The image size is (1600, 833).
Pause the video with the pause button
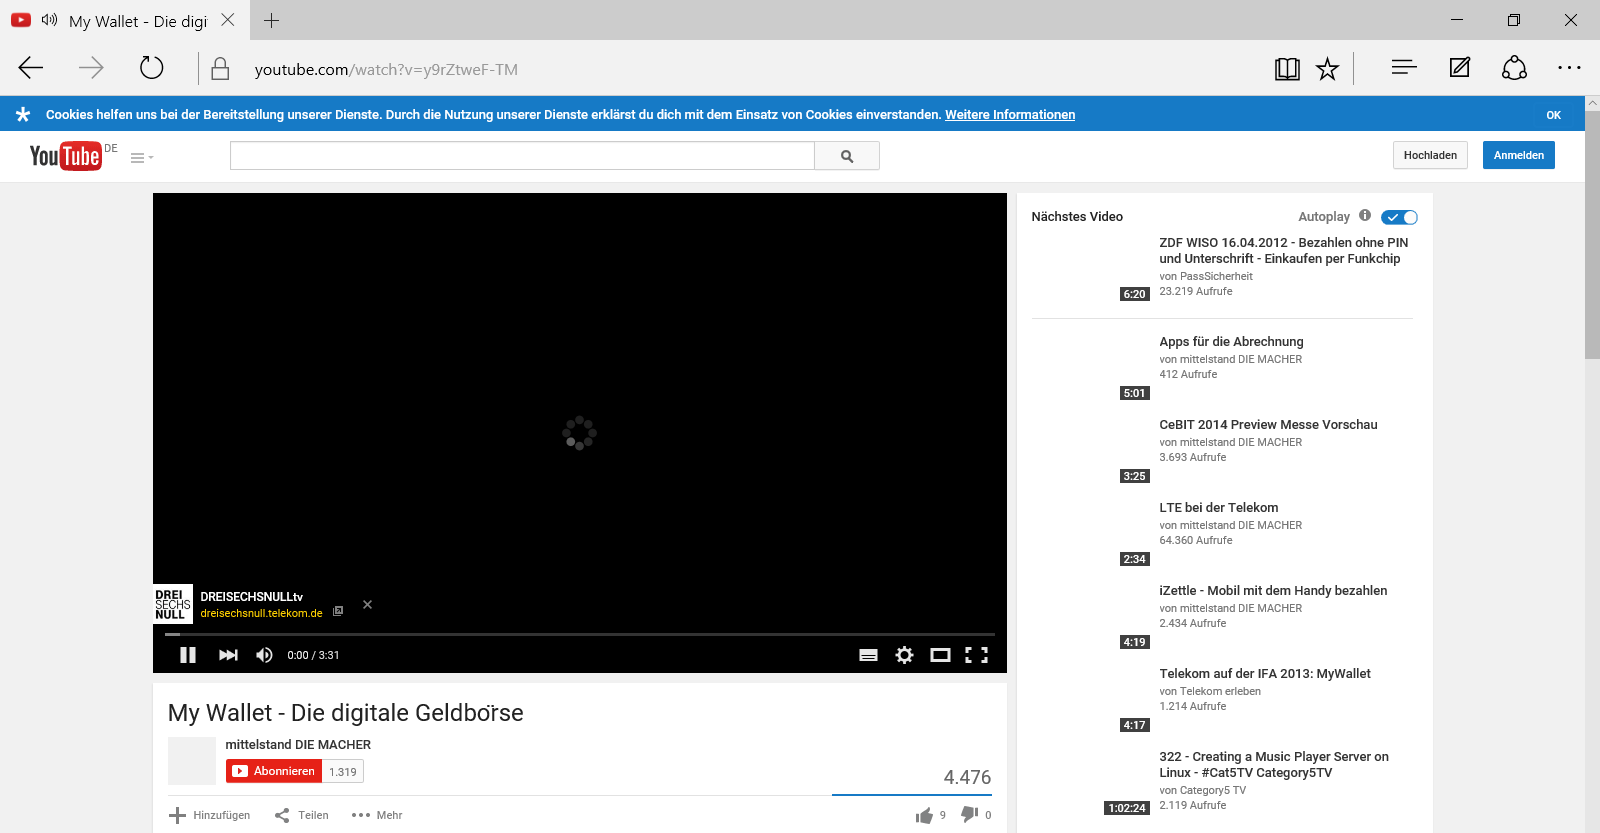tap(187, 655)
